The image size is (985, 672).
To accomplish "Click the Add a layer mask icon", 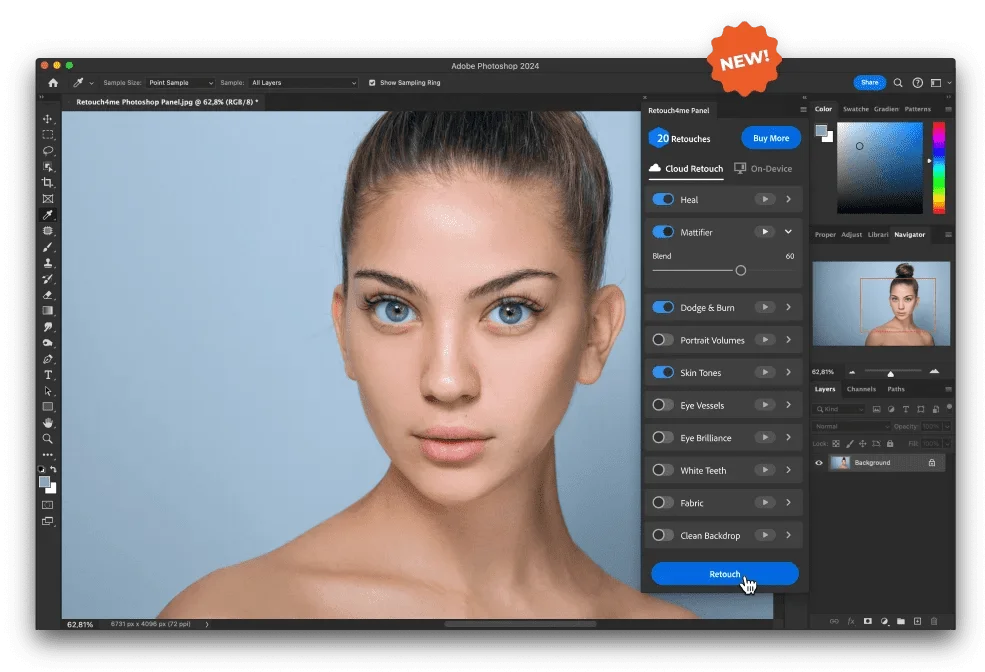I will (x=868, y=621).
